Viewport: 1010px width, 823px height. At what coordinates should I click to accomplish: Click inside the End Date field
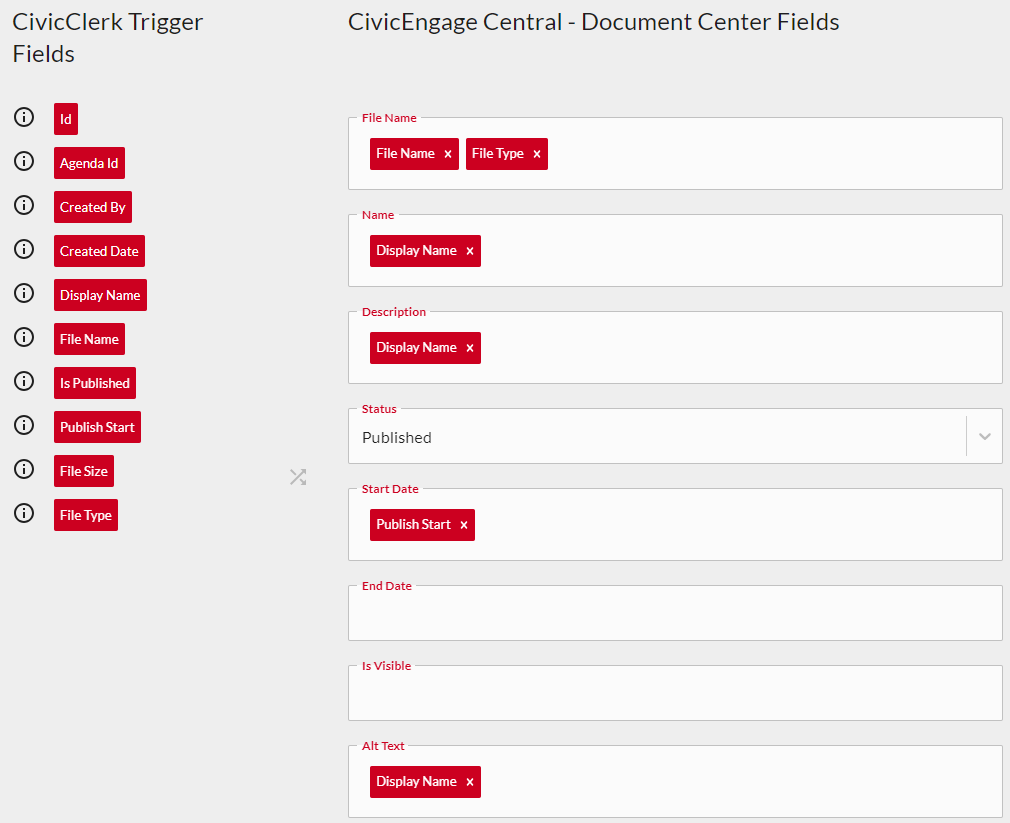pos(675,613)
